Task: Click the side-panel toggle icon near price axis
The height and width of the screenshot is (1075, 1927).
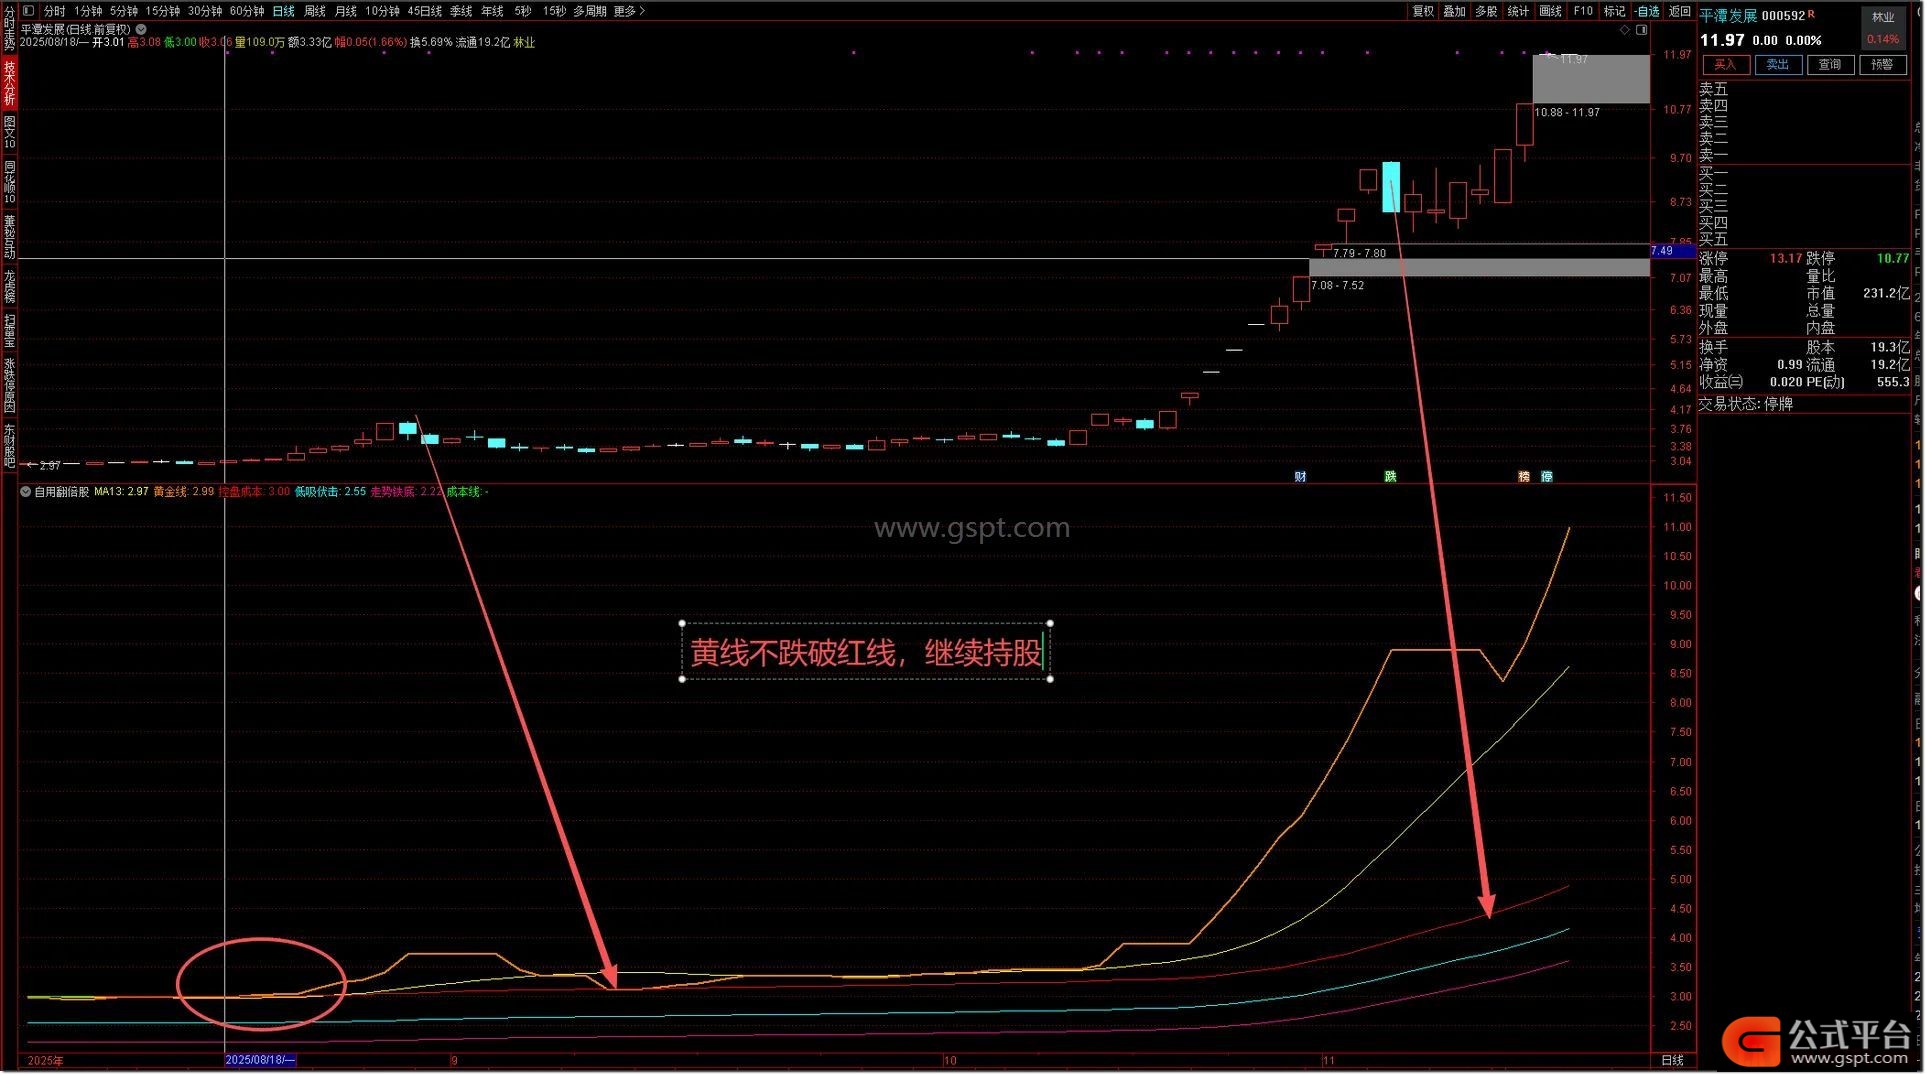Action: 1641,30
